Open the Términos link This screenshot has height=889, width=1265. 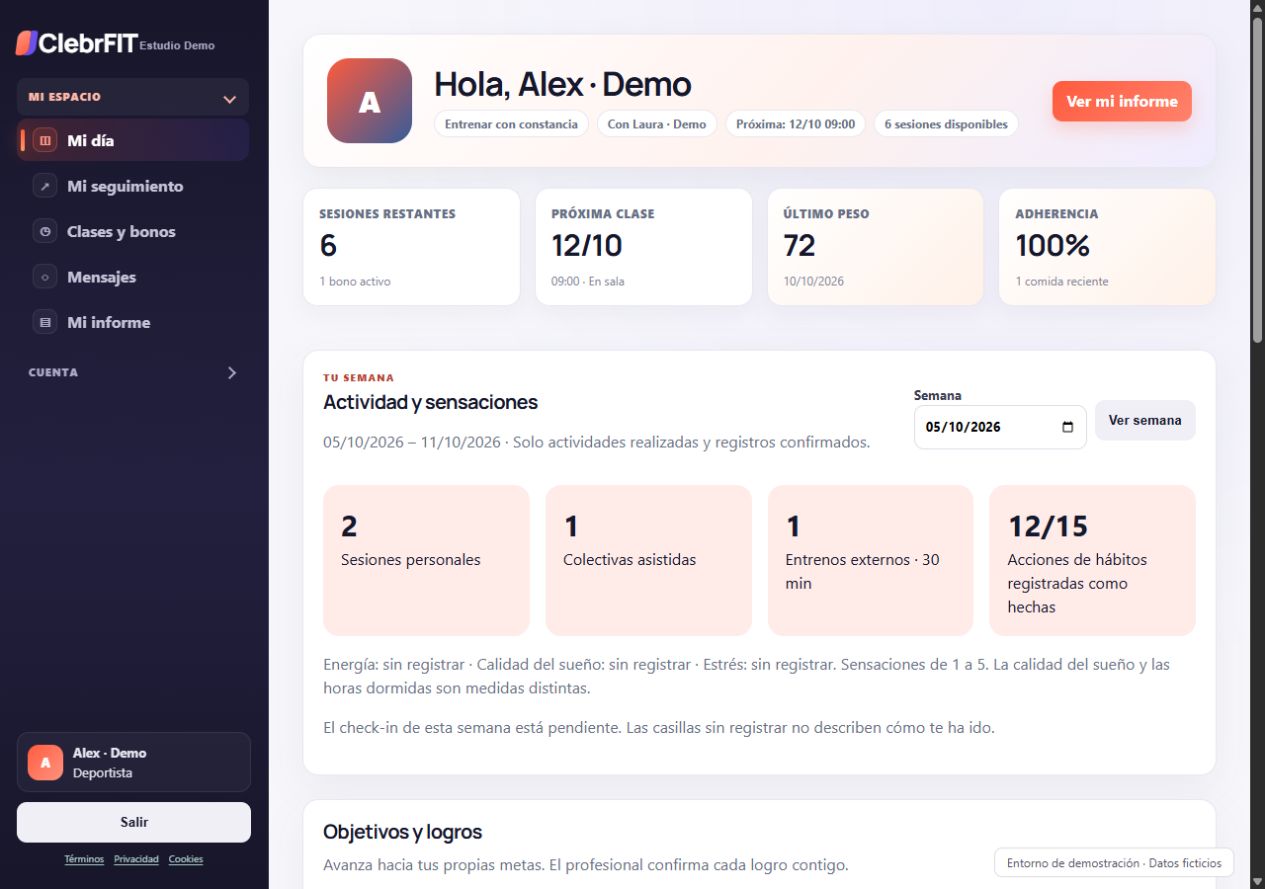[x=84, y=859]
